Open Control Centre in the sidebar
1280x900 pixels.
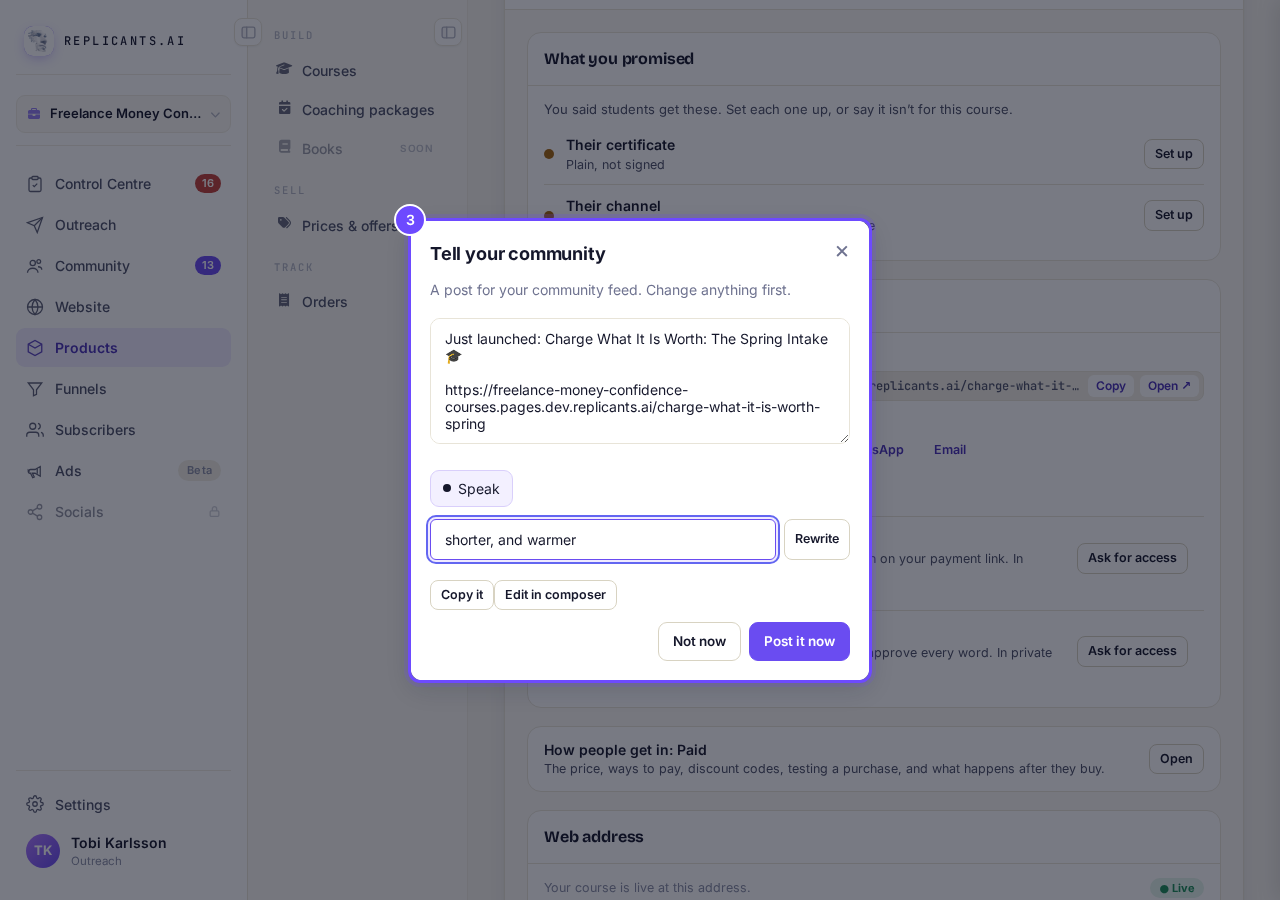click(123, 184)
